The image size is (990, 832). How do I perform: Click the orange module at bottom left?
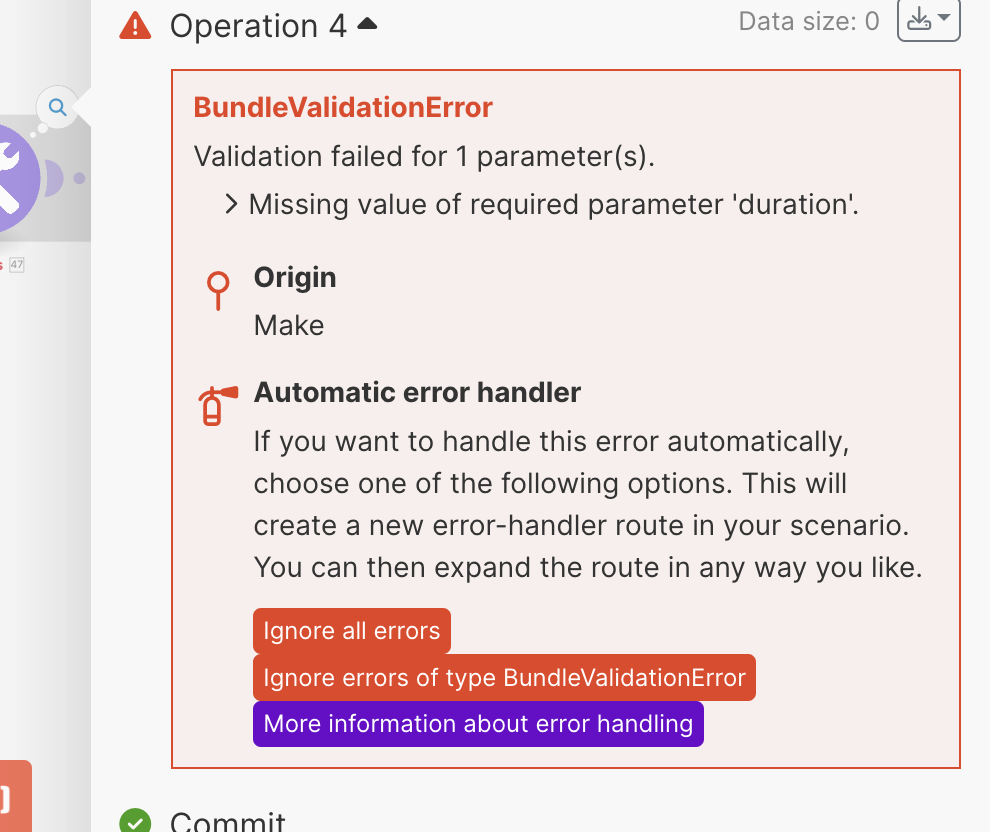click(12, 797)
